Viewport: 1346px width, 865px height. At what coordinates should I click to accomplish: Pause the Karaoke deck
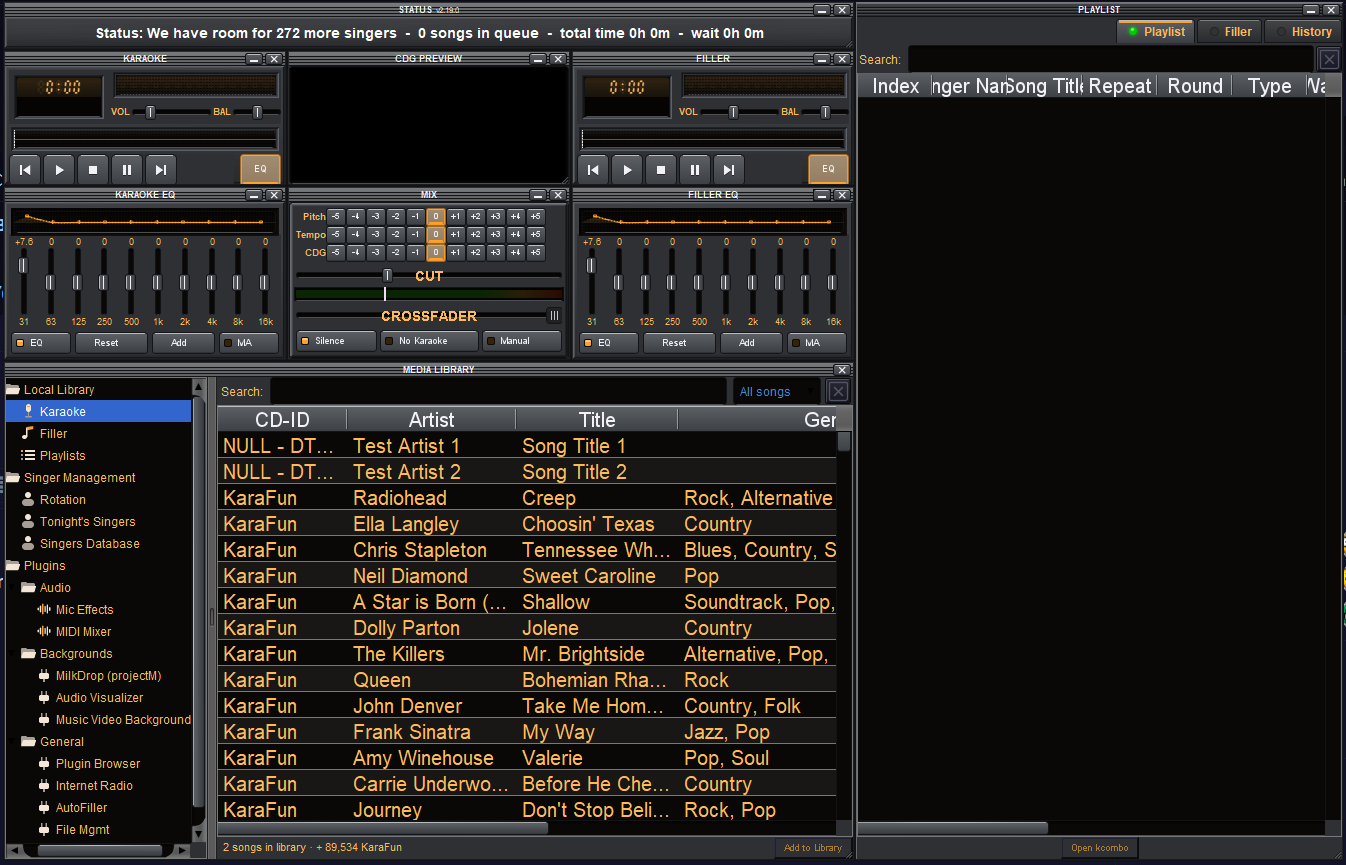coord(127,170)
